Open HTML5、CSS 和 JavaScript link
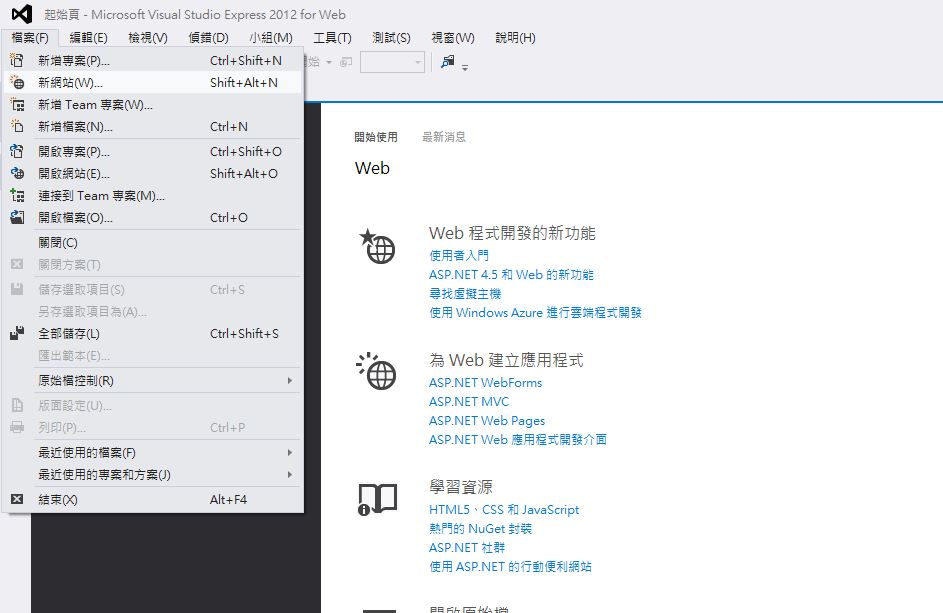The width and height of the screenshot is (943, 613). click(504, 510)
